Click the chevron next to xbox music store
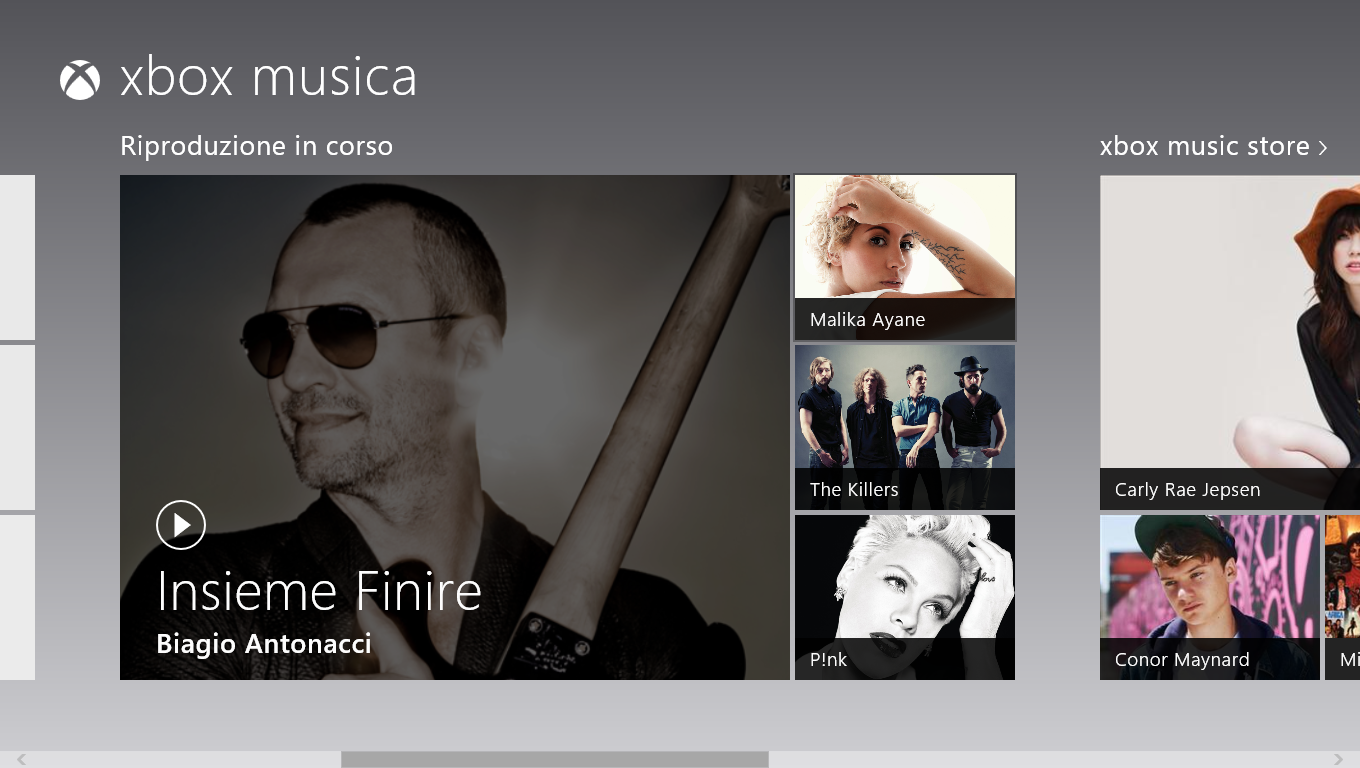 pos(1323,148)
